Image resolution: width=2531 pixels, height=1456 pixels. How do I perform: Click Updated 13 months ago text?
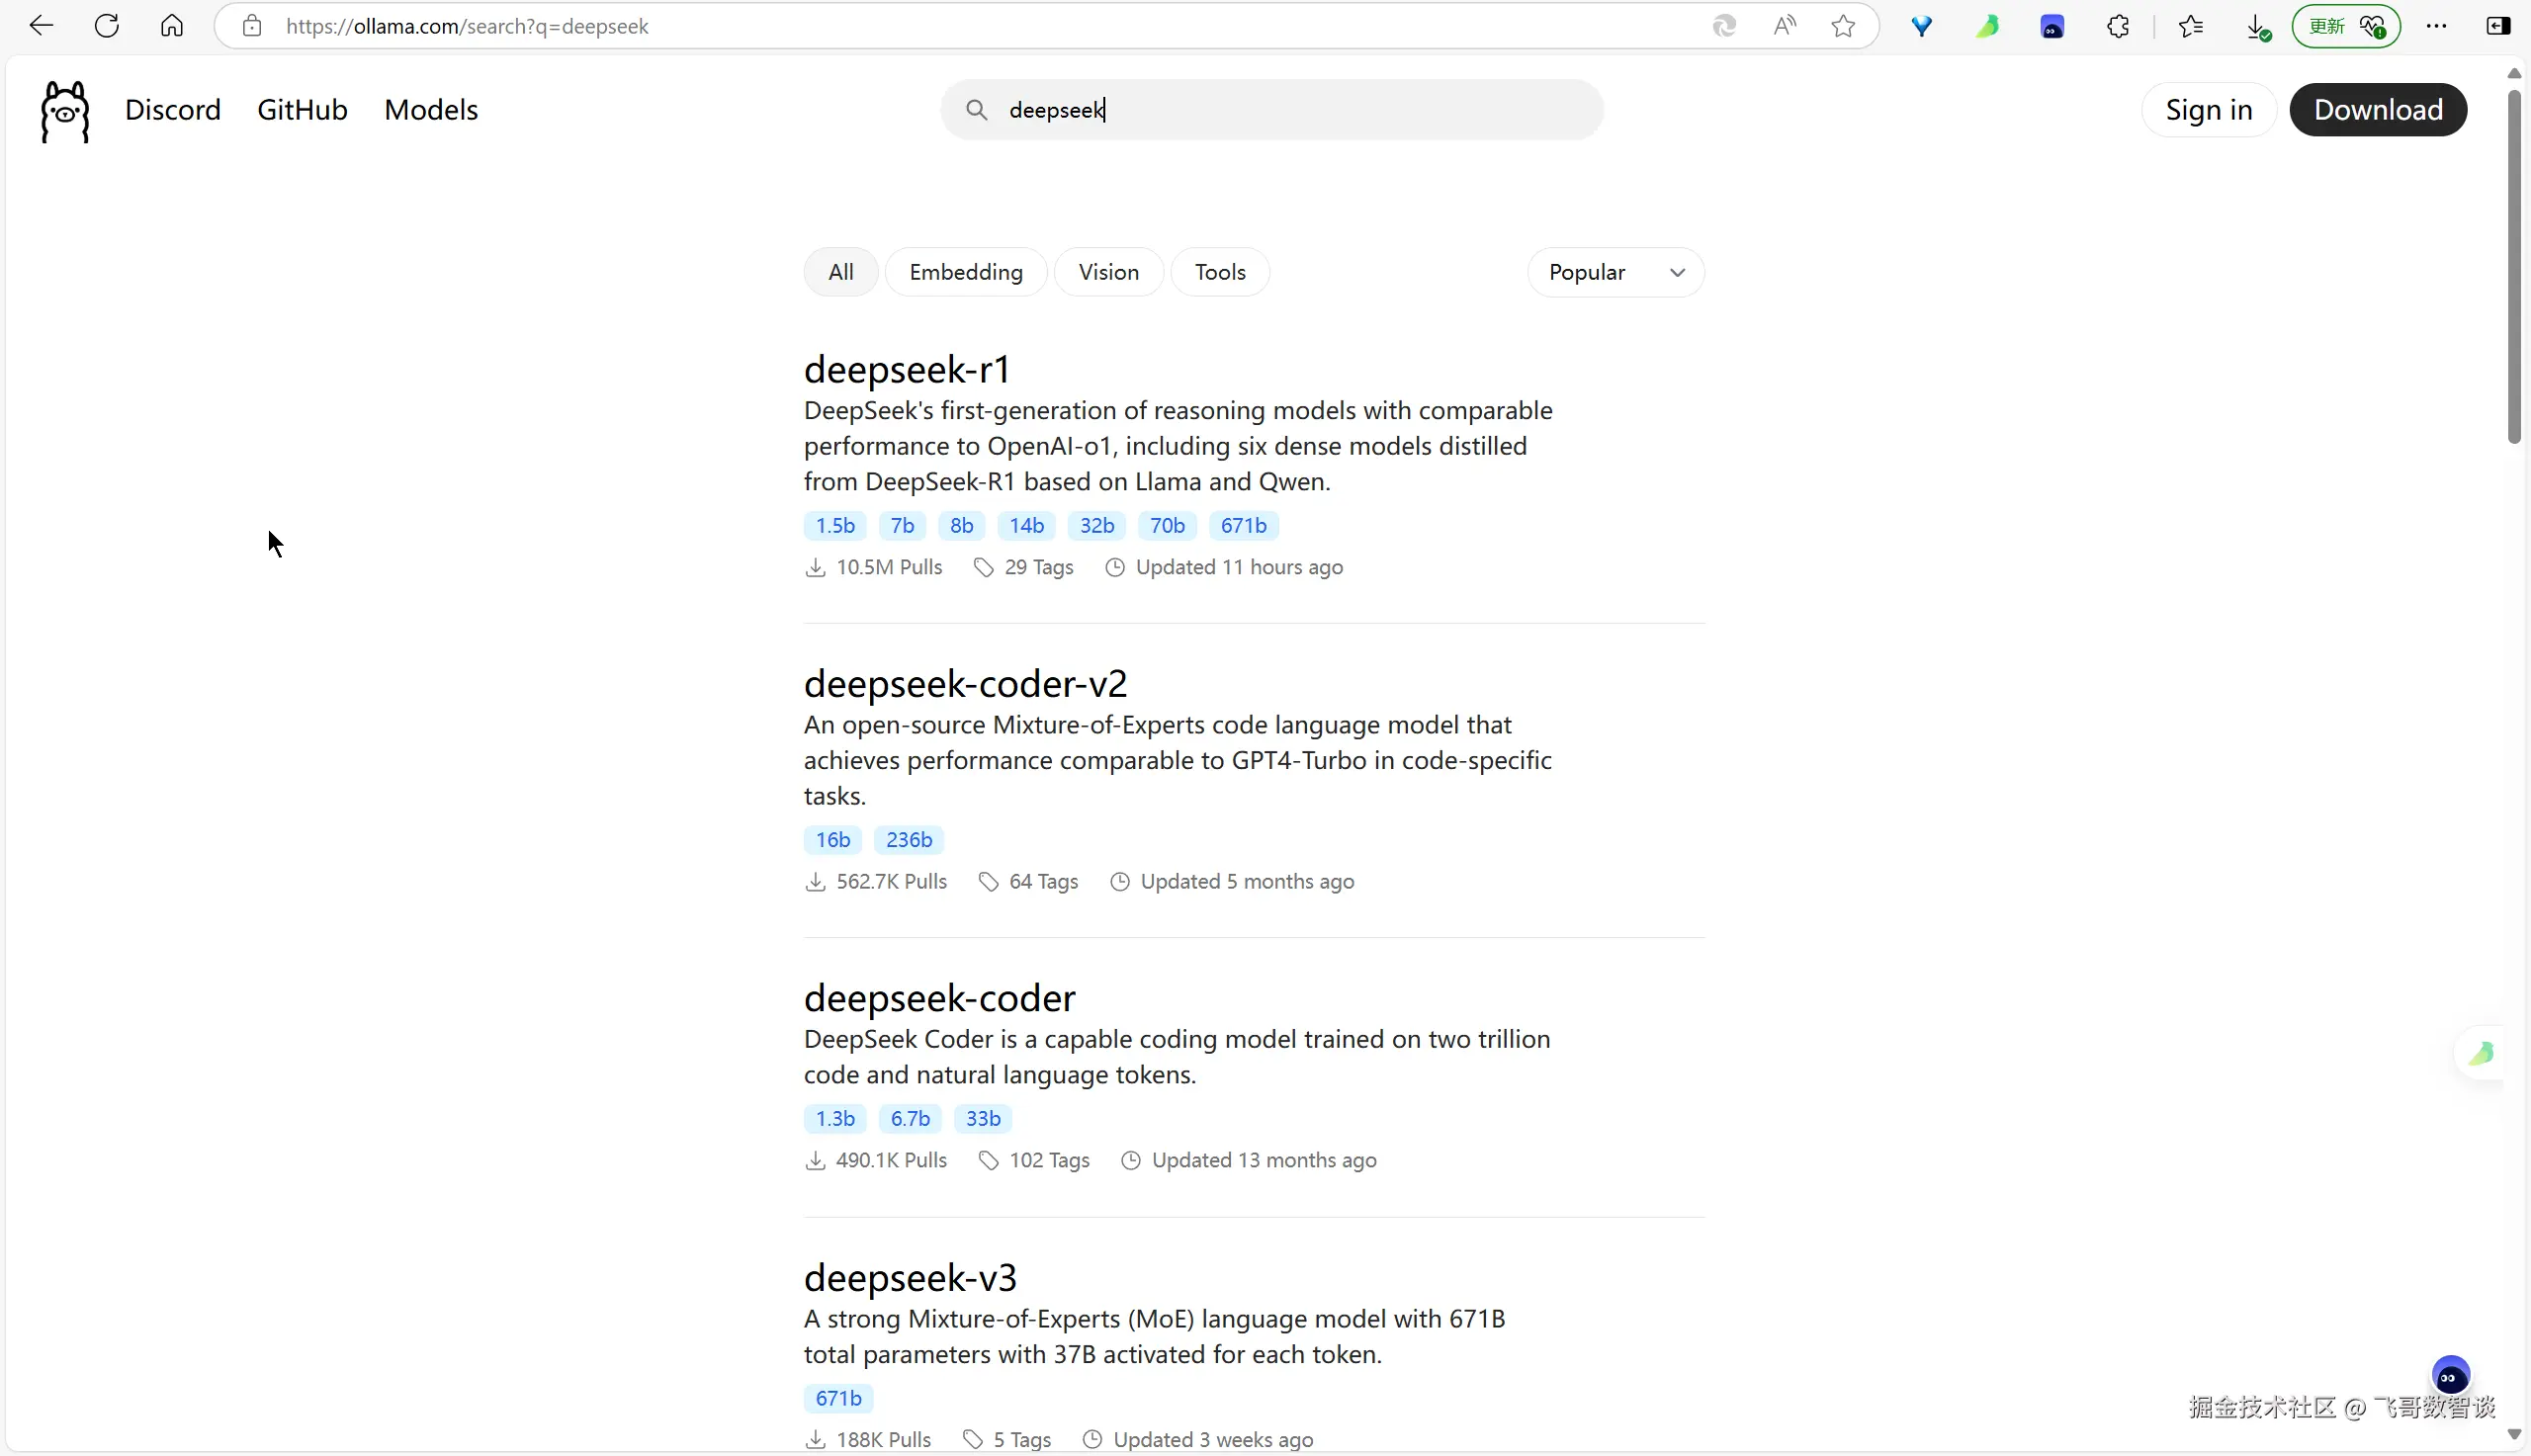(1264, 1160)
